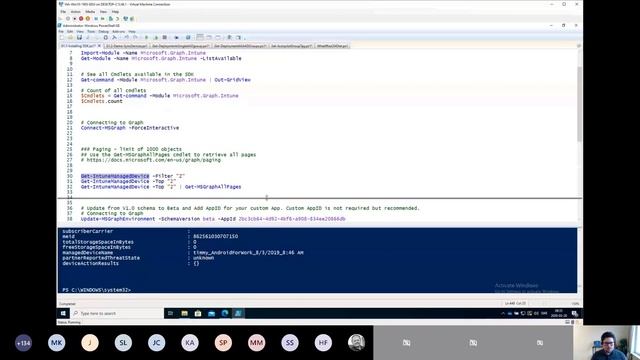Open Mail app from VM taskbar

pyautogui.click(x=211, y=313)
